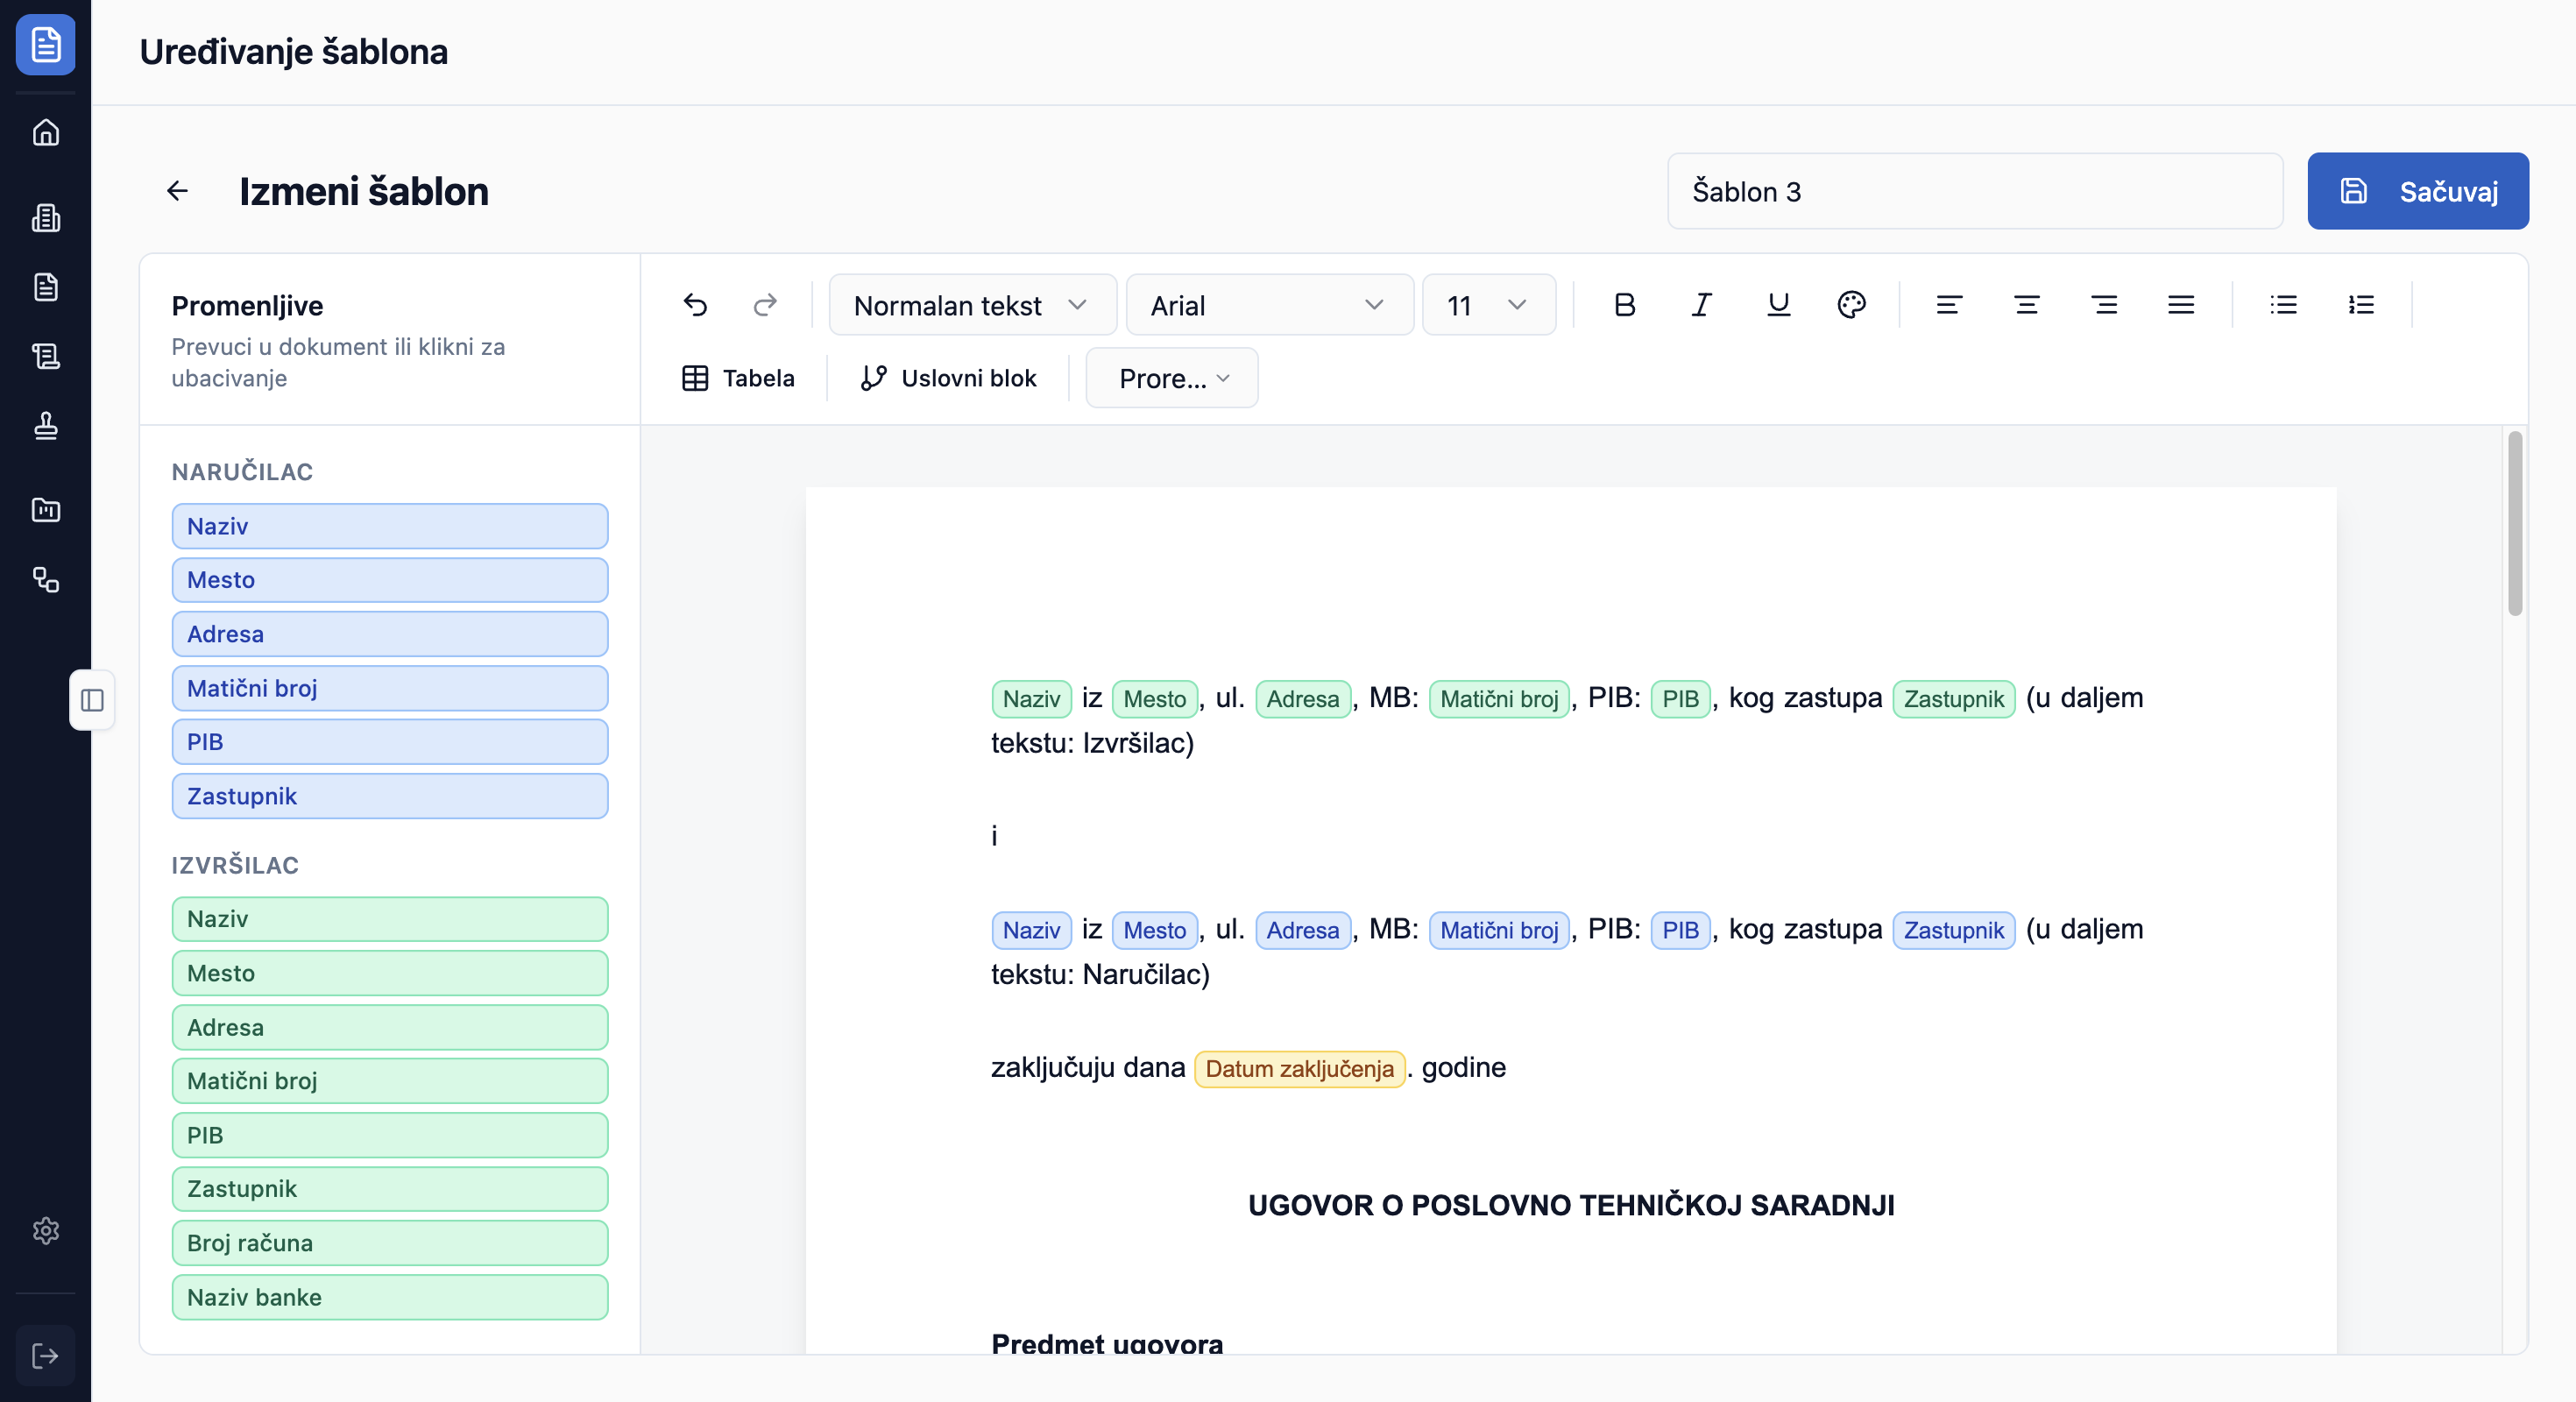2576x1402 pixels.
Task: Toggle bold formatting
Action: 1624,305
